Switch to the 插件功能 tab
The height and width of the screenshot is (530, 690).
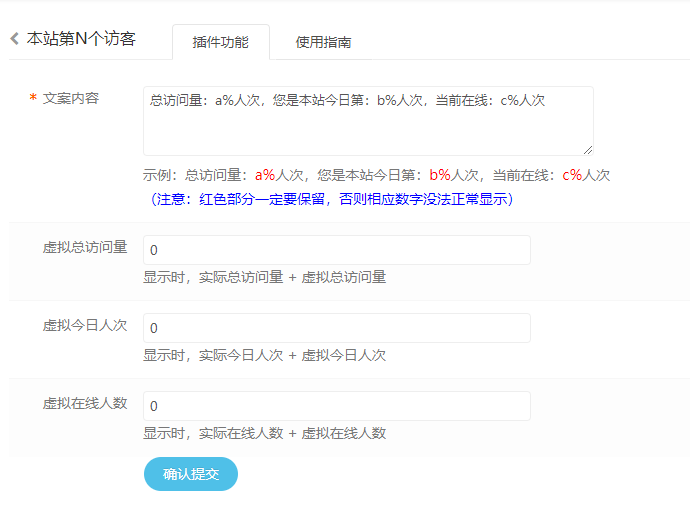click(220, 42)
